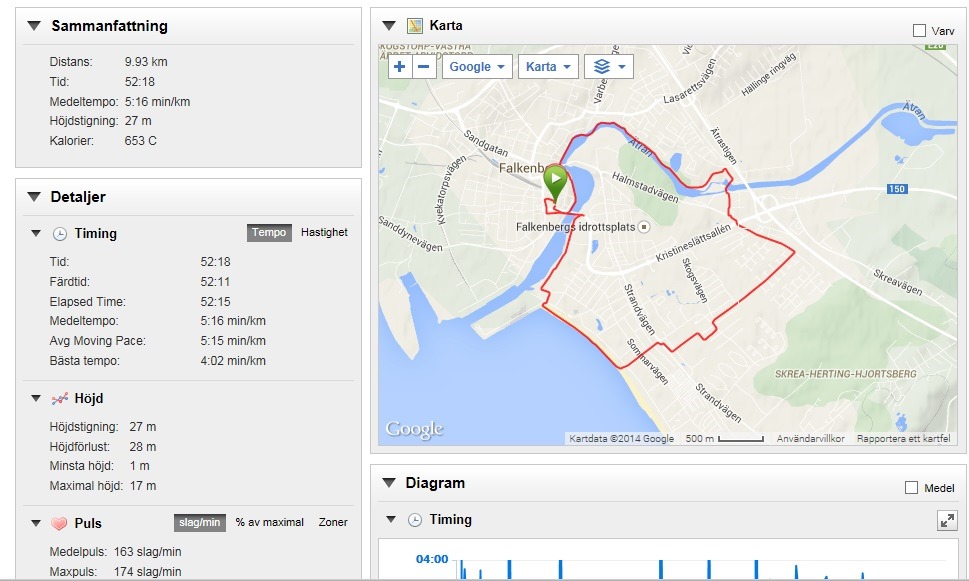This screenshot has height=581, width=969.
Task: Open the Google map provider dropdown
Action: pyautogui.click(x=476, y=67)
